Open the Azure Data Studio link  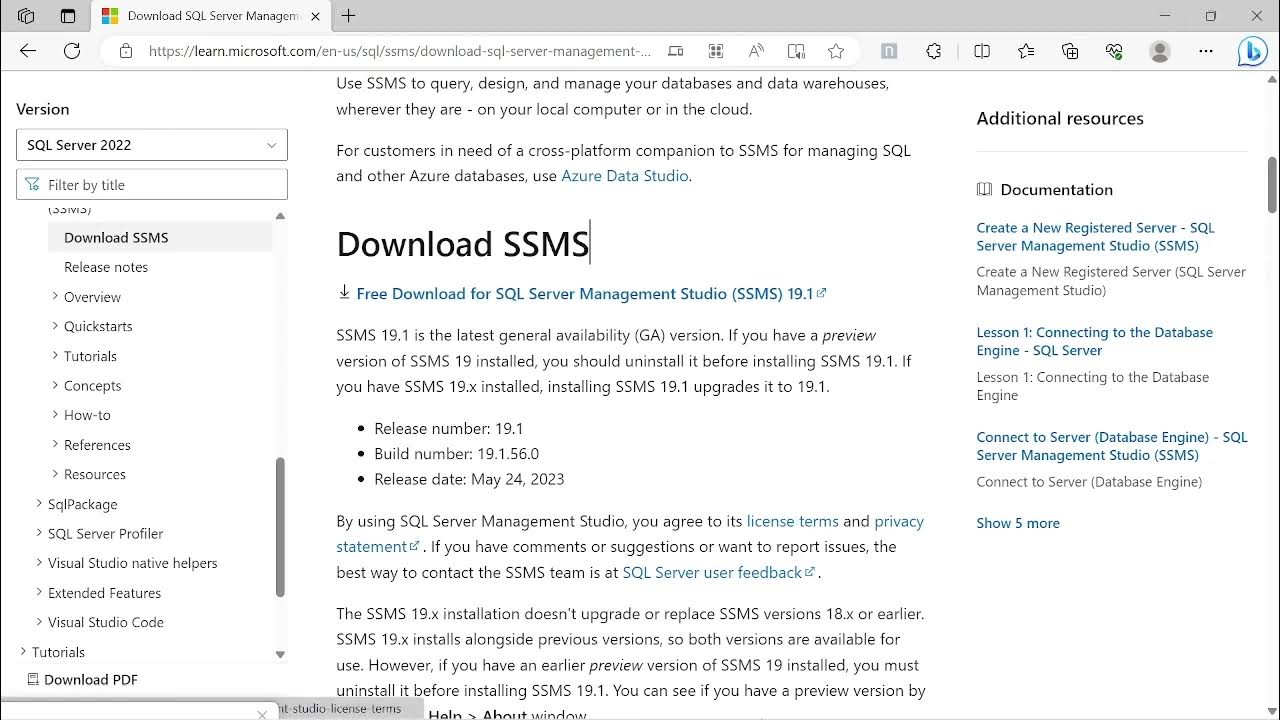[625, 176]
